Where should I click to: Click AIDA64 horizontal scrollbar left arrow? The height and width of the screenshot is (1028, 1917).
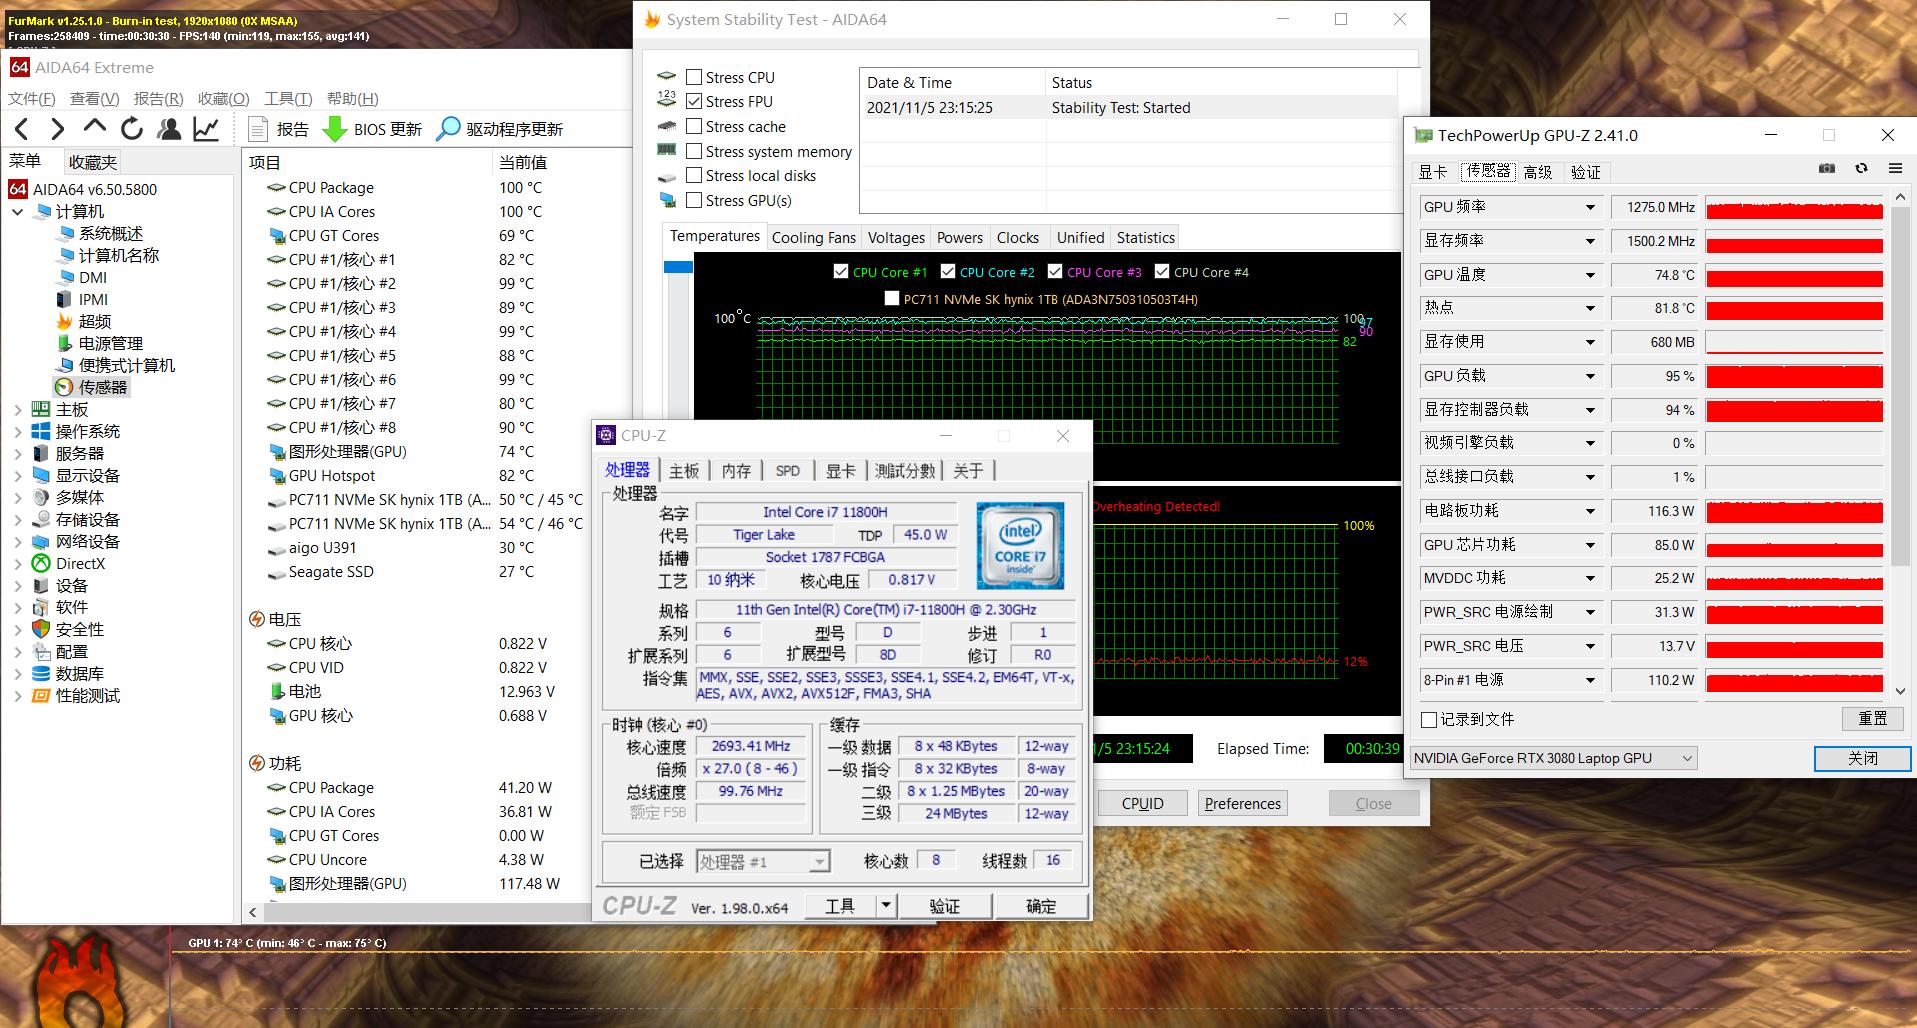click(252, 912)
